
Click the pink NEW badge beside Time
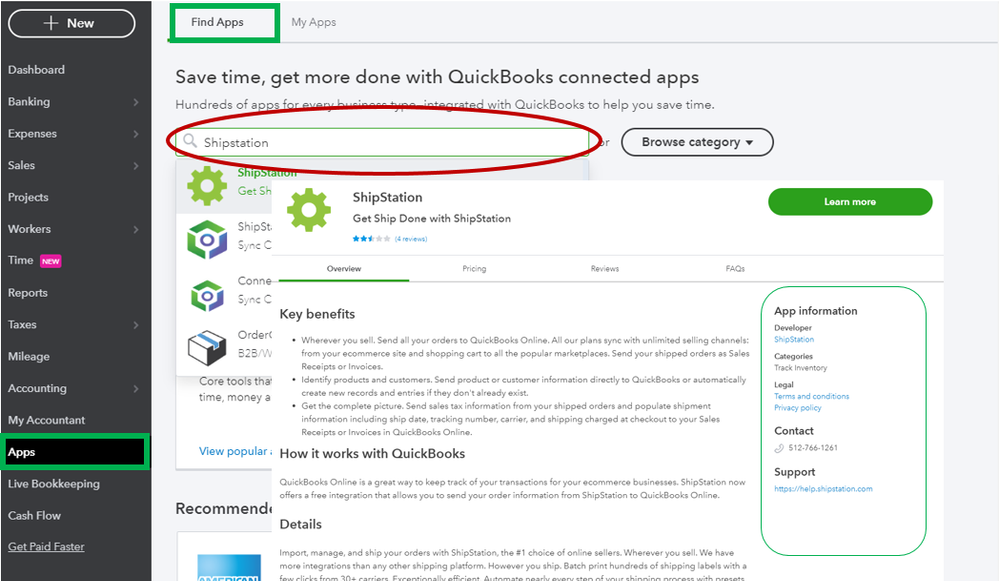pos(50,261)
